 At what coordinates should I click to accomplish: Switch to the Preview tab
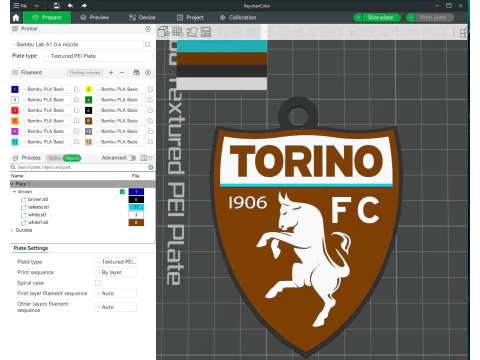coord(95,18)
